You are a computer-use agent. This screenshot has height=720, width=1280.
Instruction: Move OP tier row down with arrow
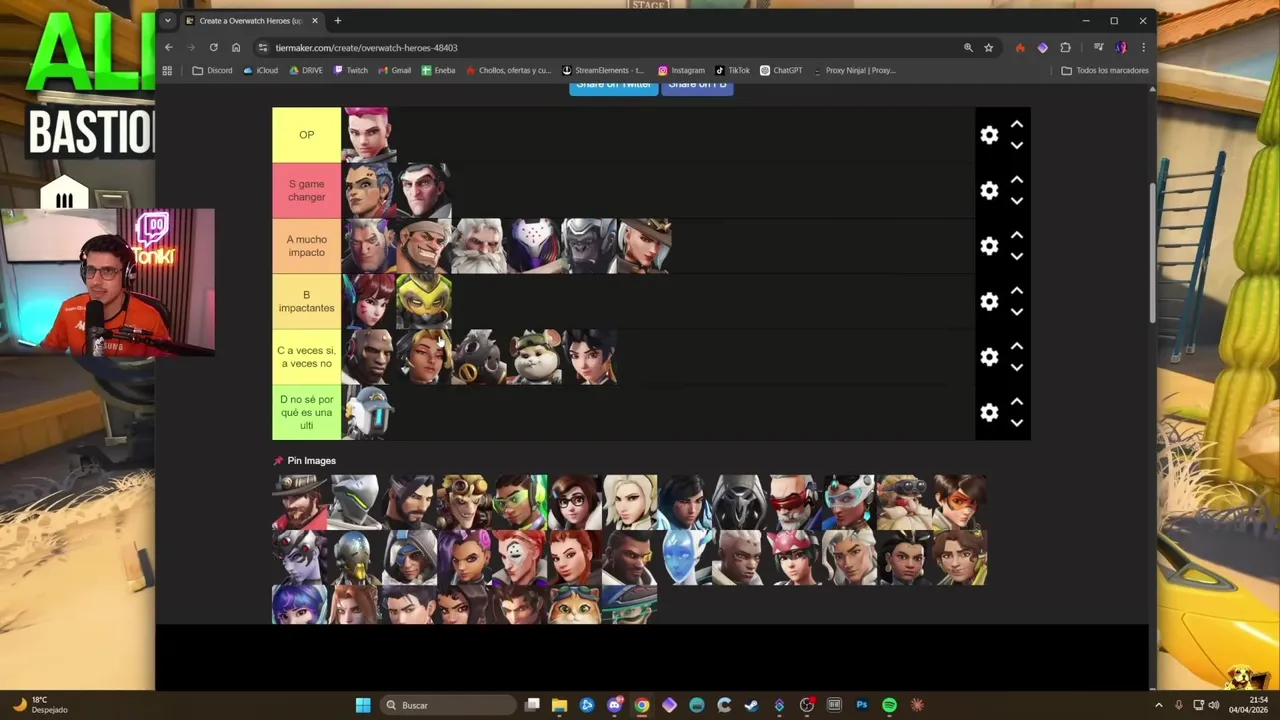point(1016,146)
